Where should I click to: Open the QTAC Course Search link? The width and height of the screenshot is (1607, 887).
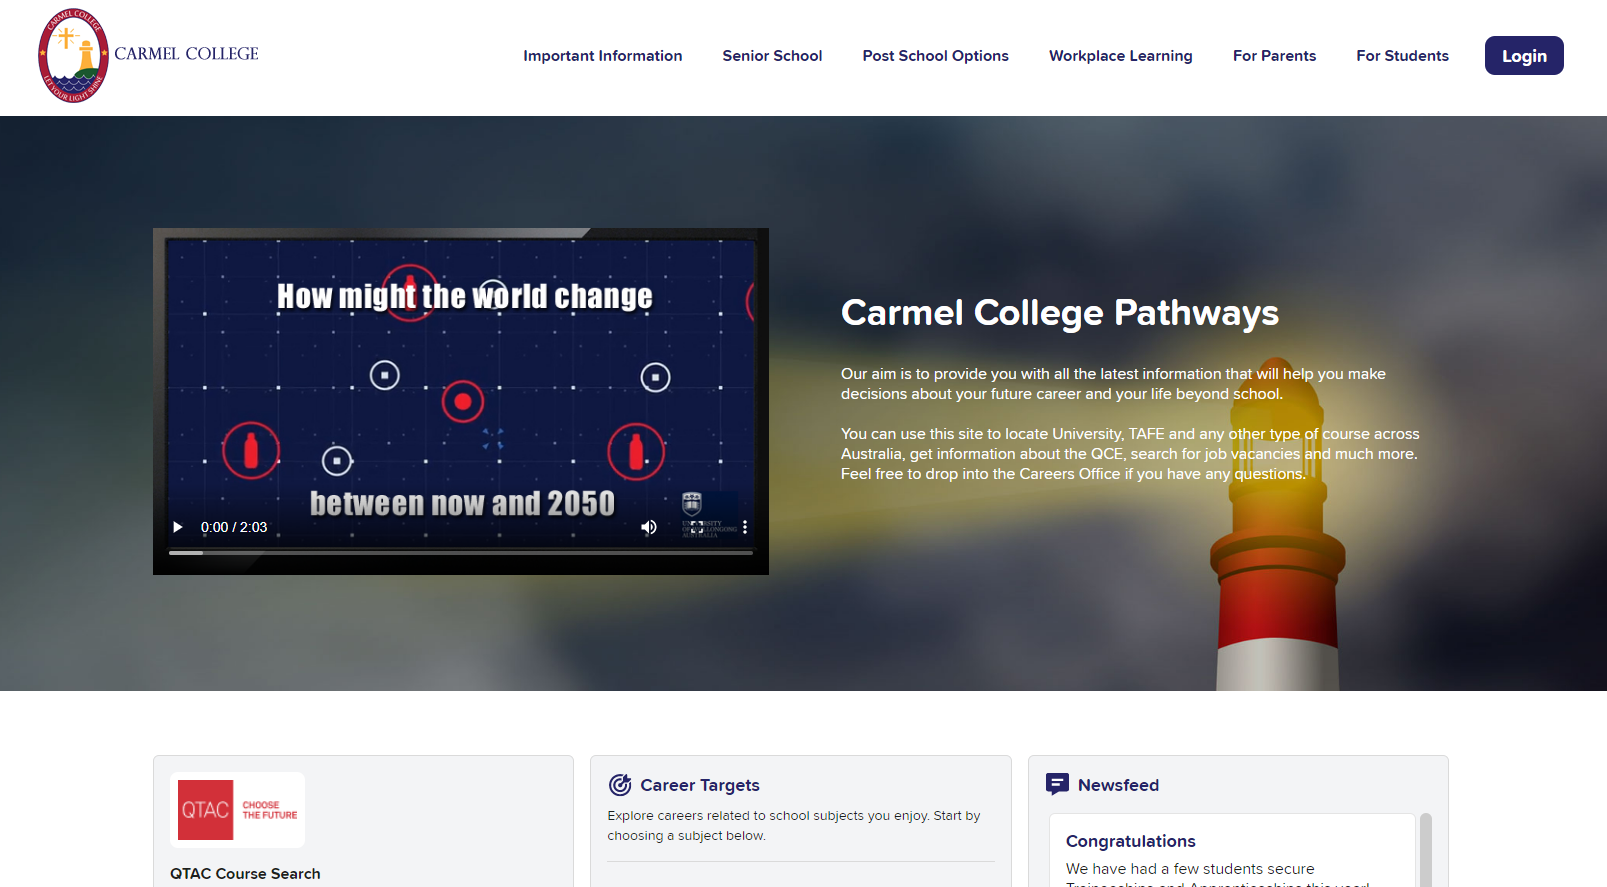[245, 873]
